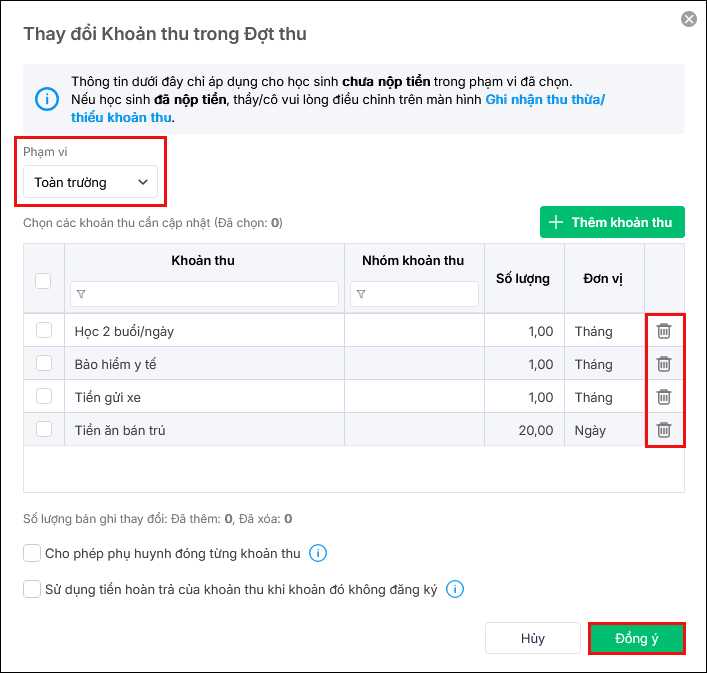The height and width of the screenshot is (673, 707).
Task: Click the Thêm khoản thu button
Action: tap(612, 222)
